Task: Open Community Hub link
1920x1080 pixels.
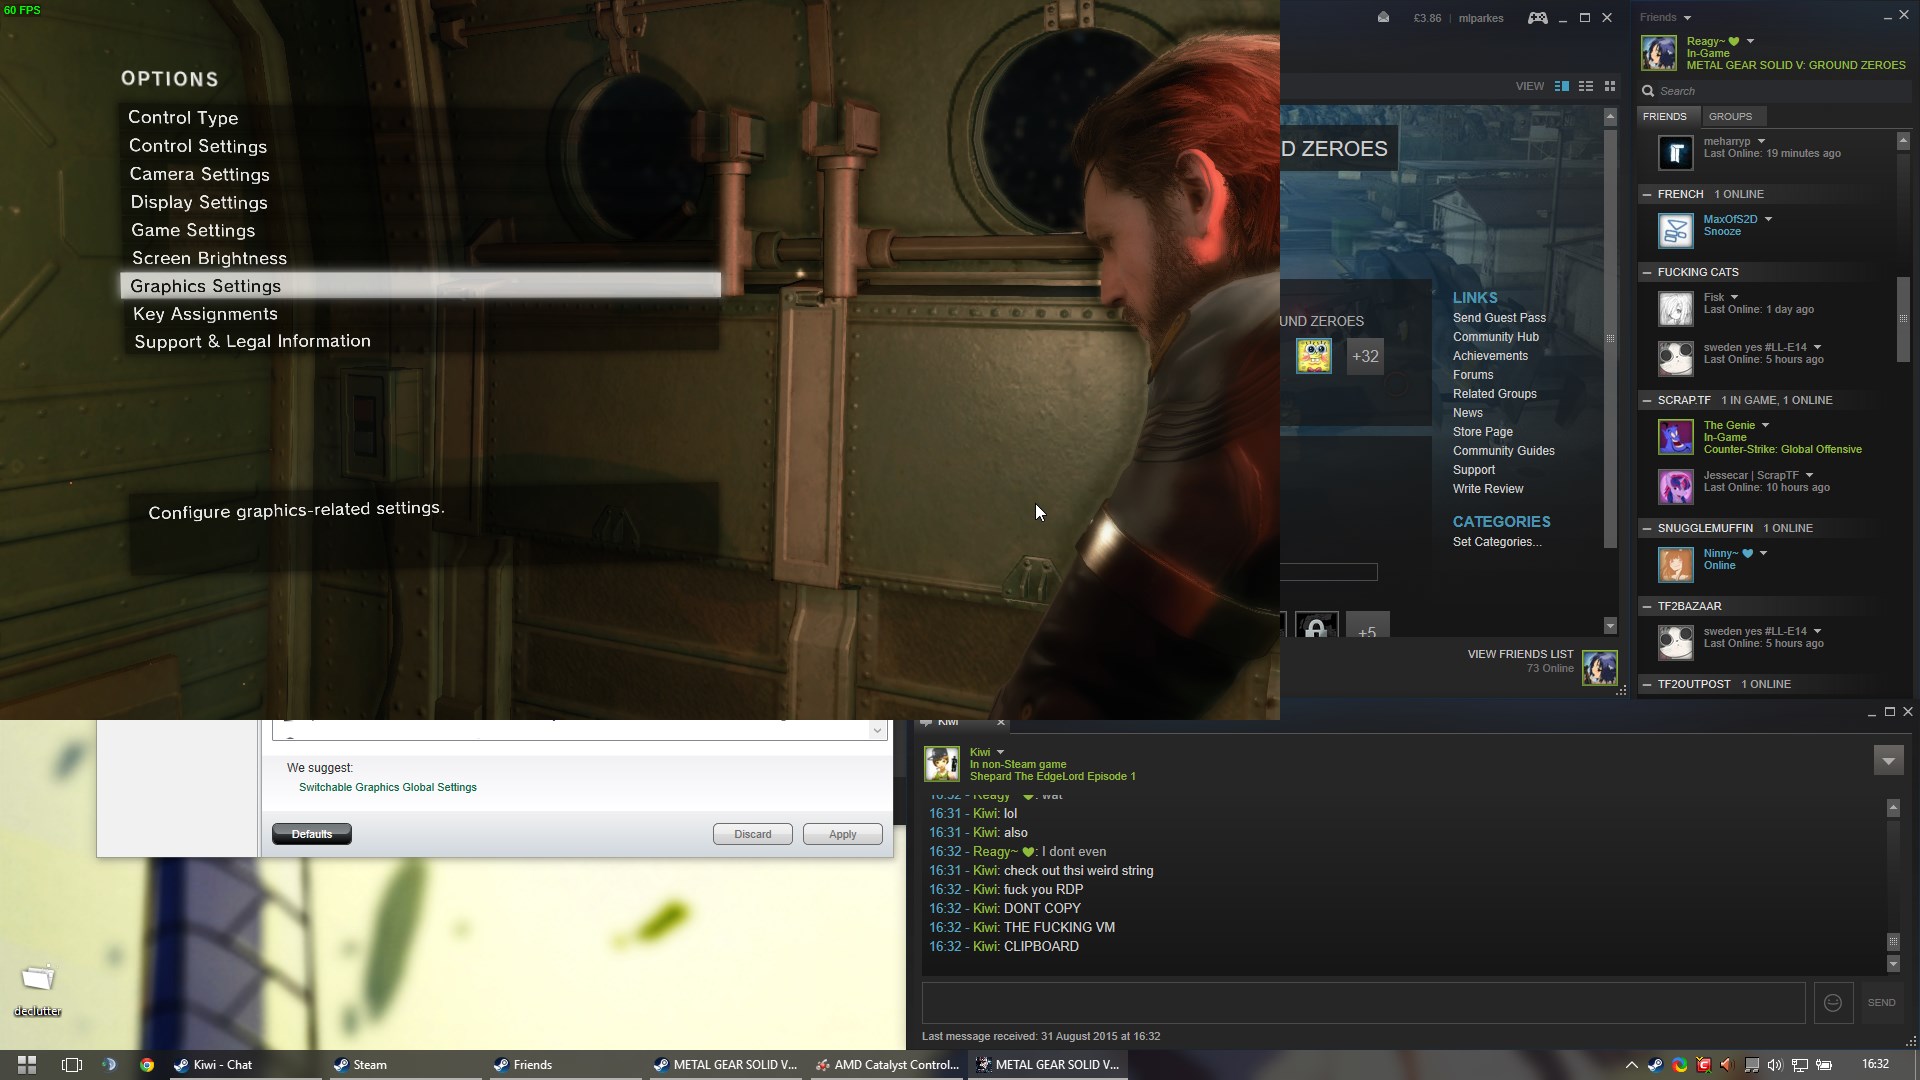Action: [1496, 337]
